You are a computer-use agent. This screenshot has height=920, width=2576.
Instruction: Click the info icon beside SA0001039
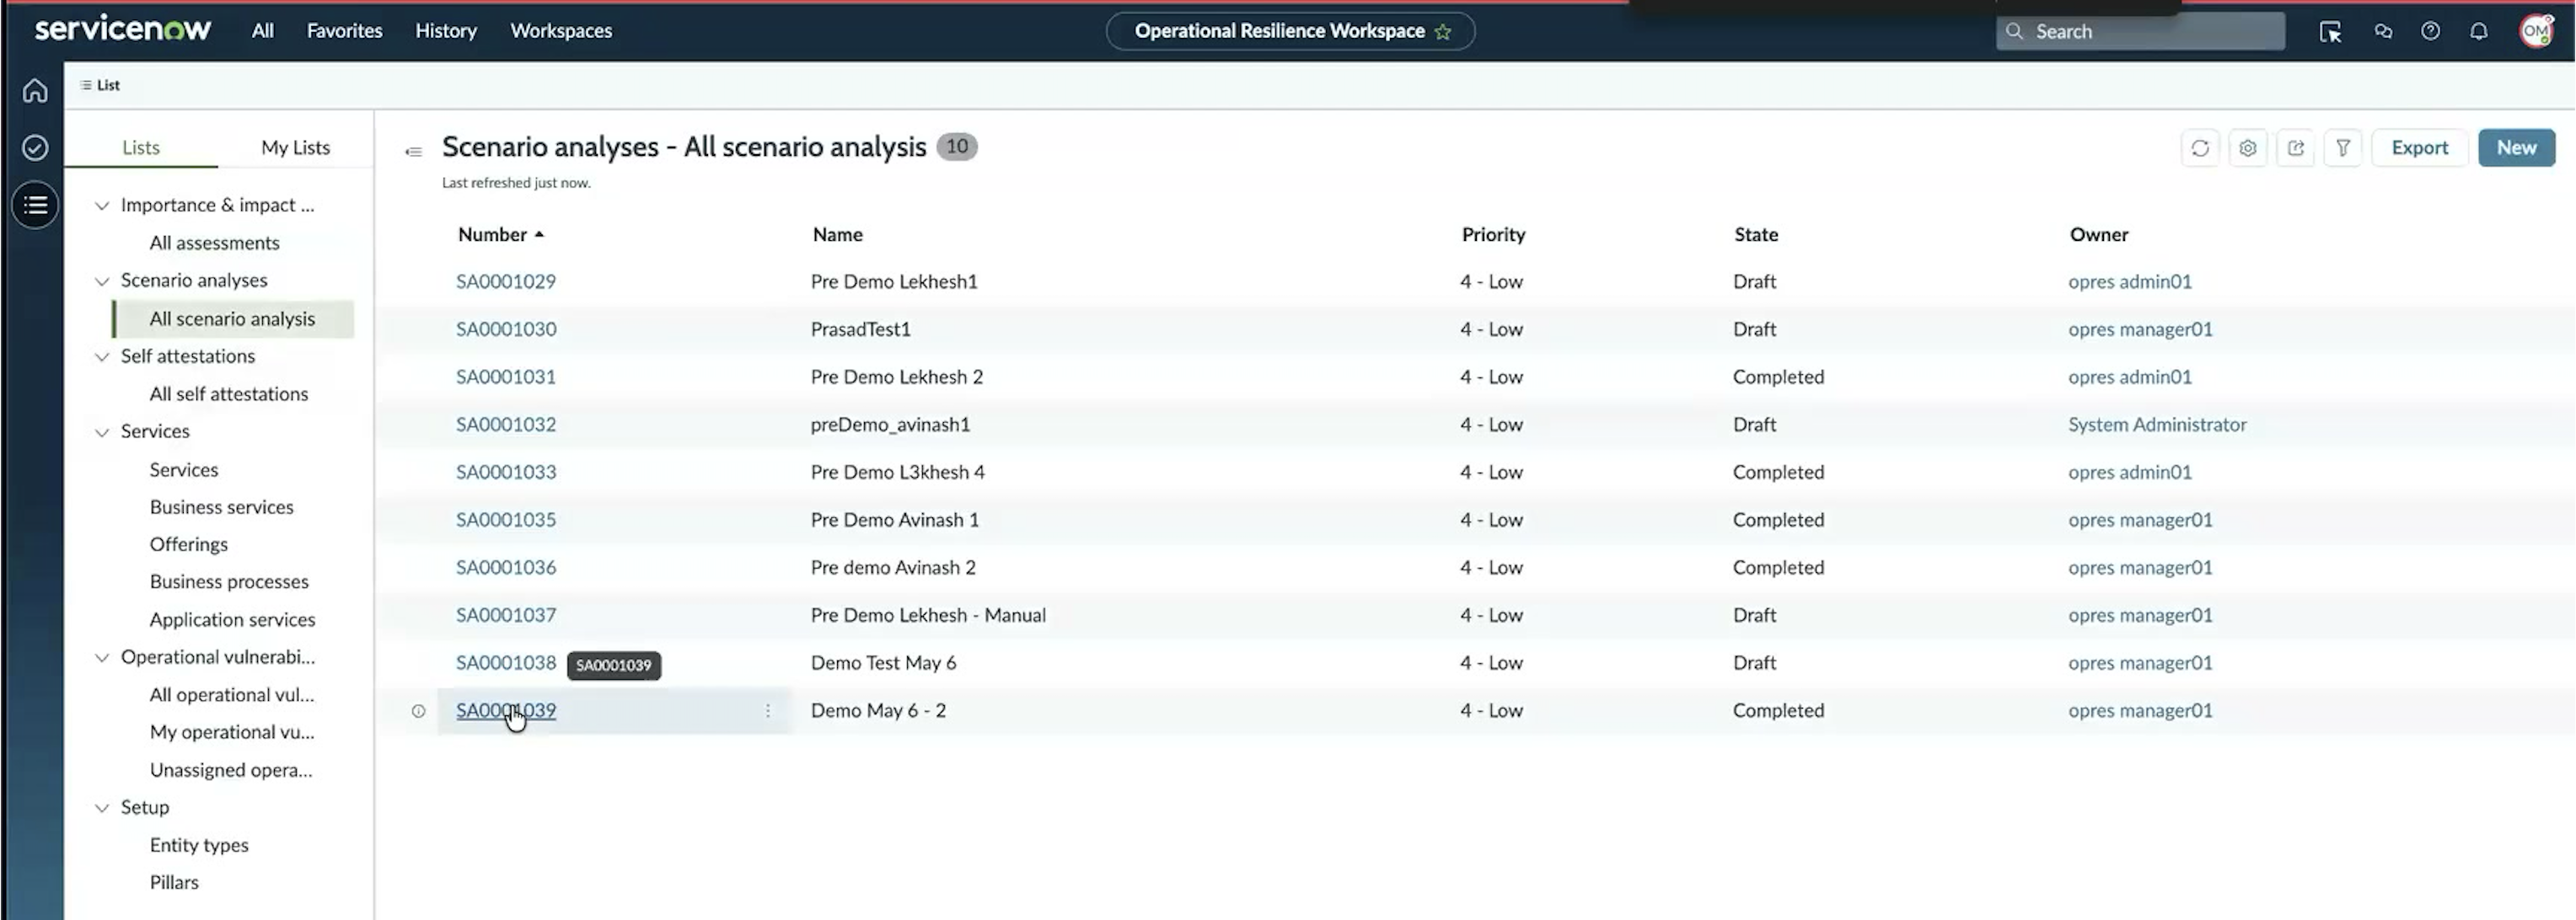coord(418,711)
